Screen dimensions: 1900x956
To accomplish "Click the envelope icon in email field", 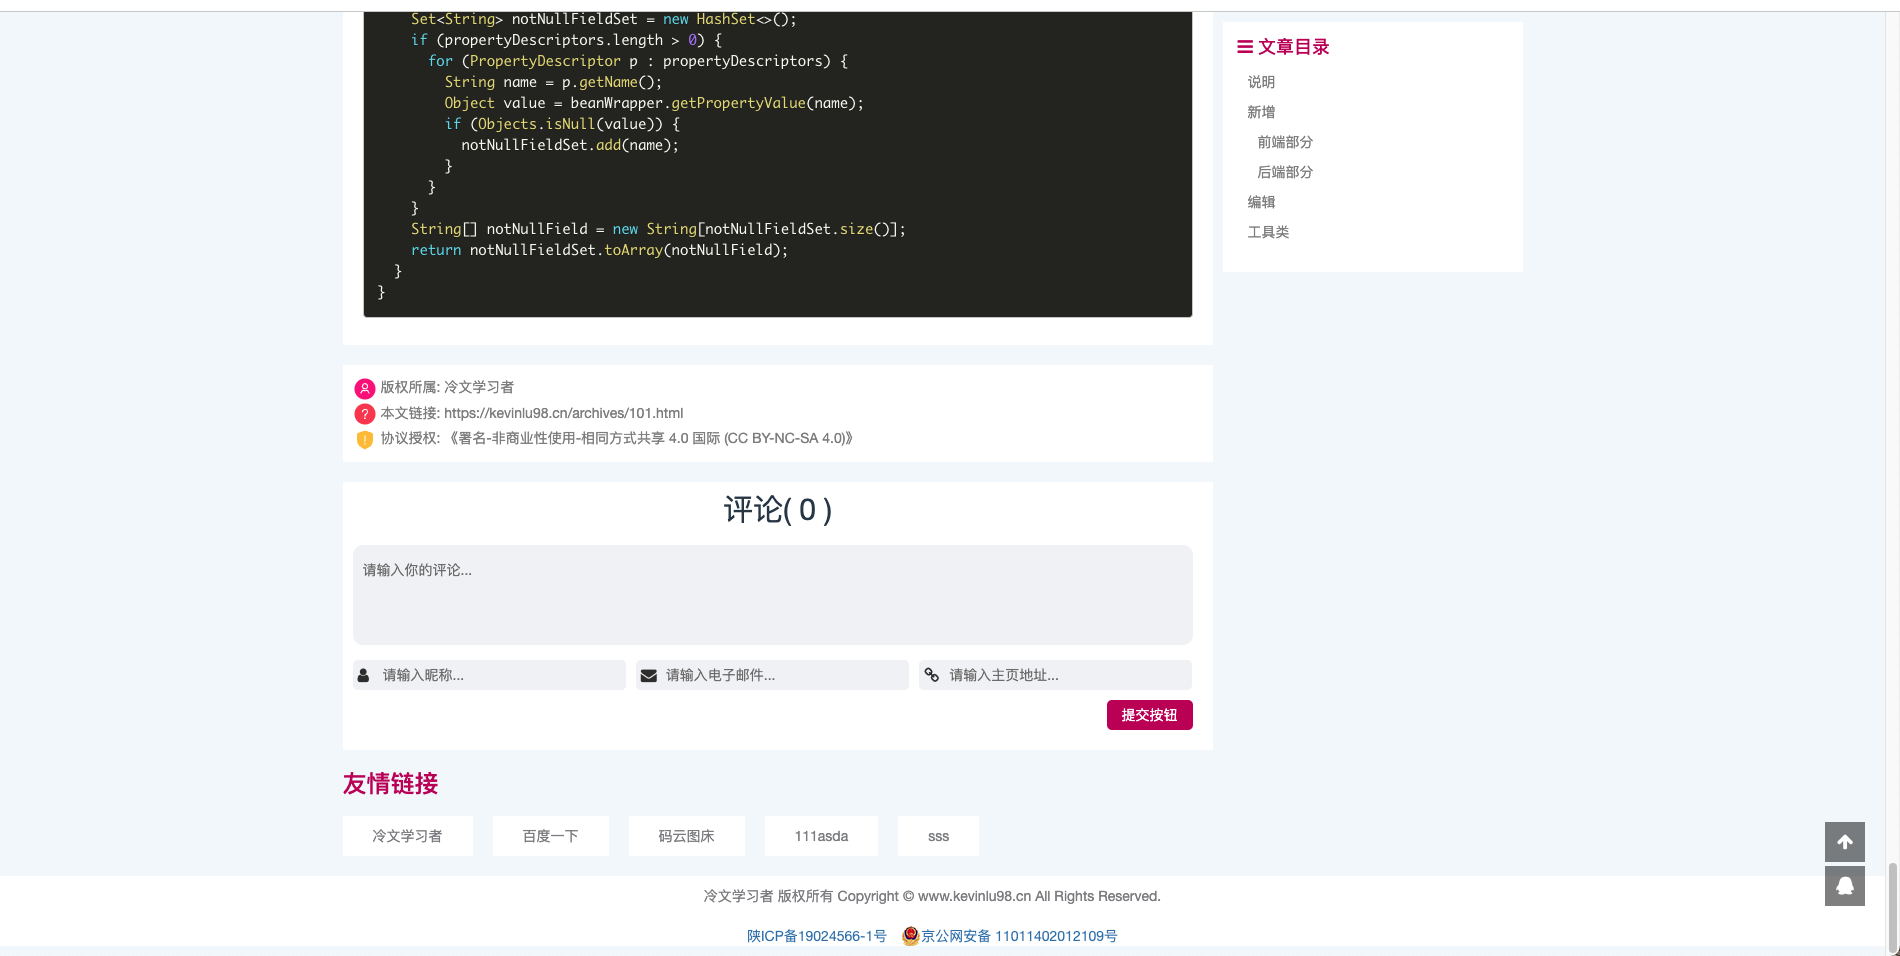I will [648, 675].
